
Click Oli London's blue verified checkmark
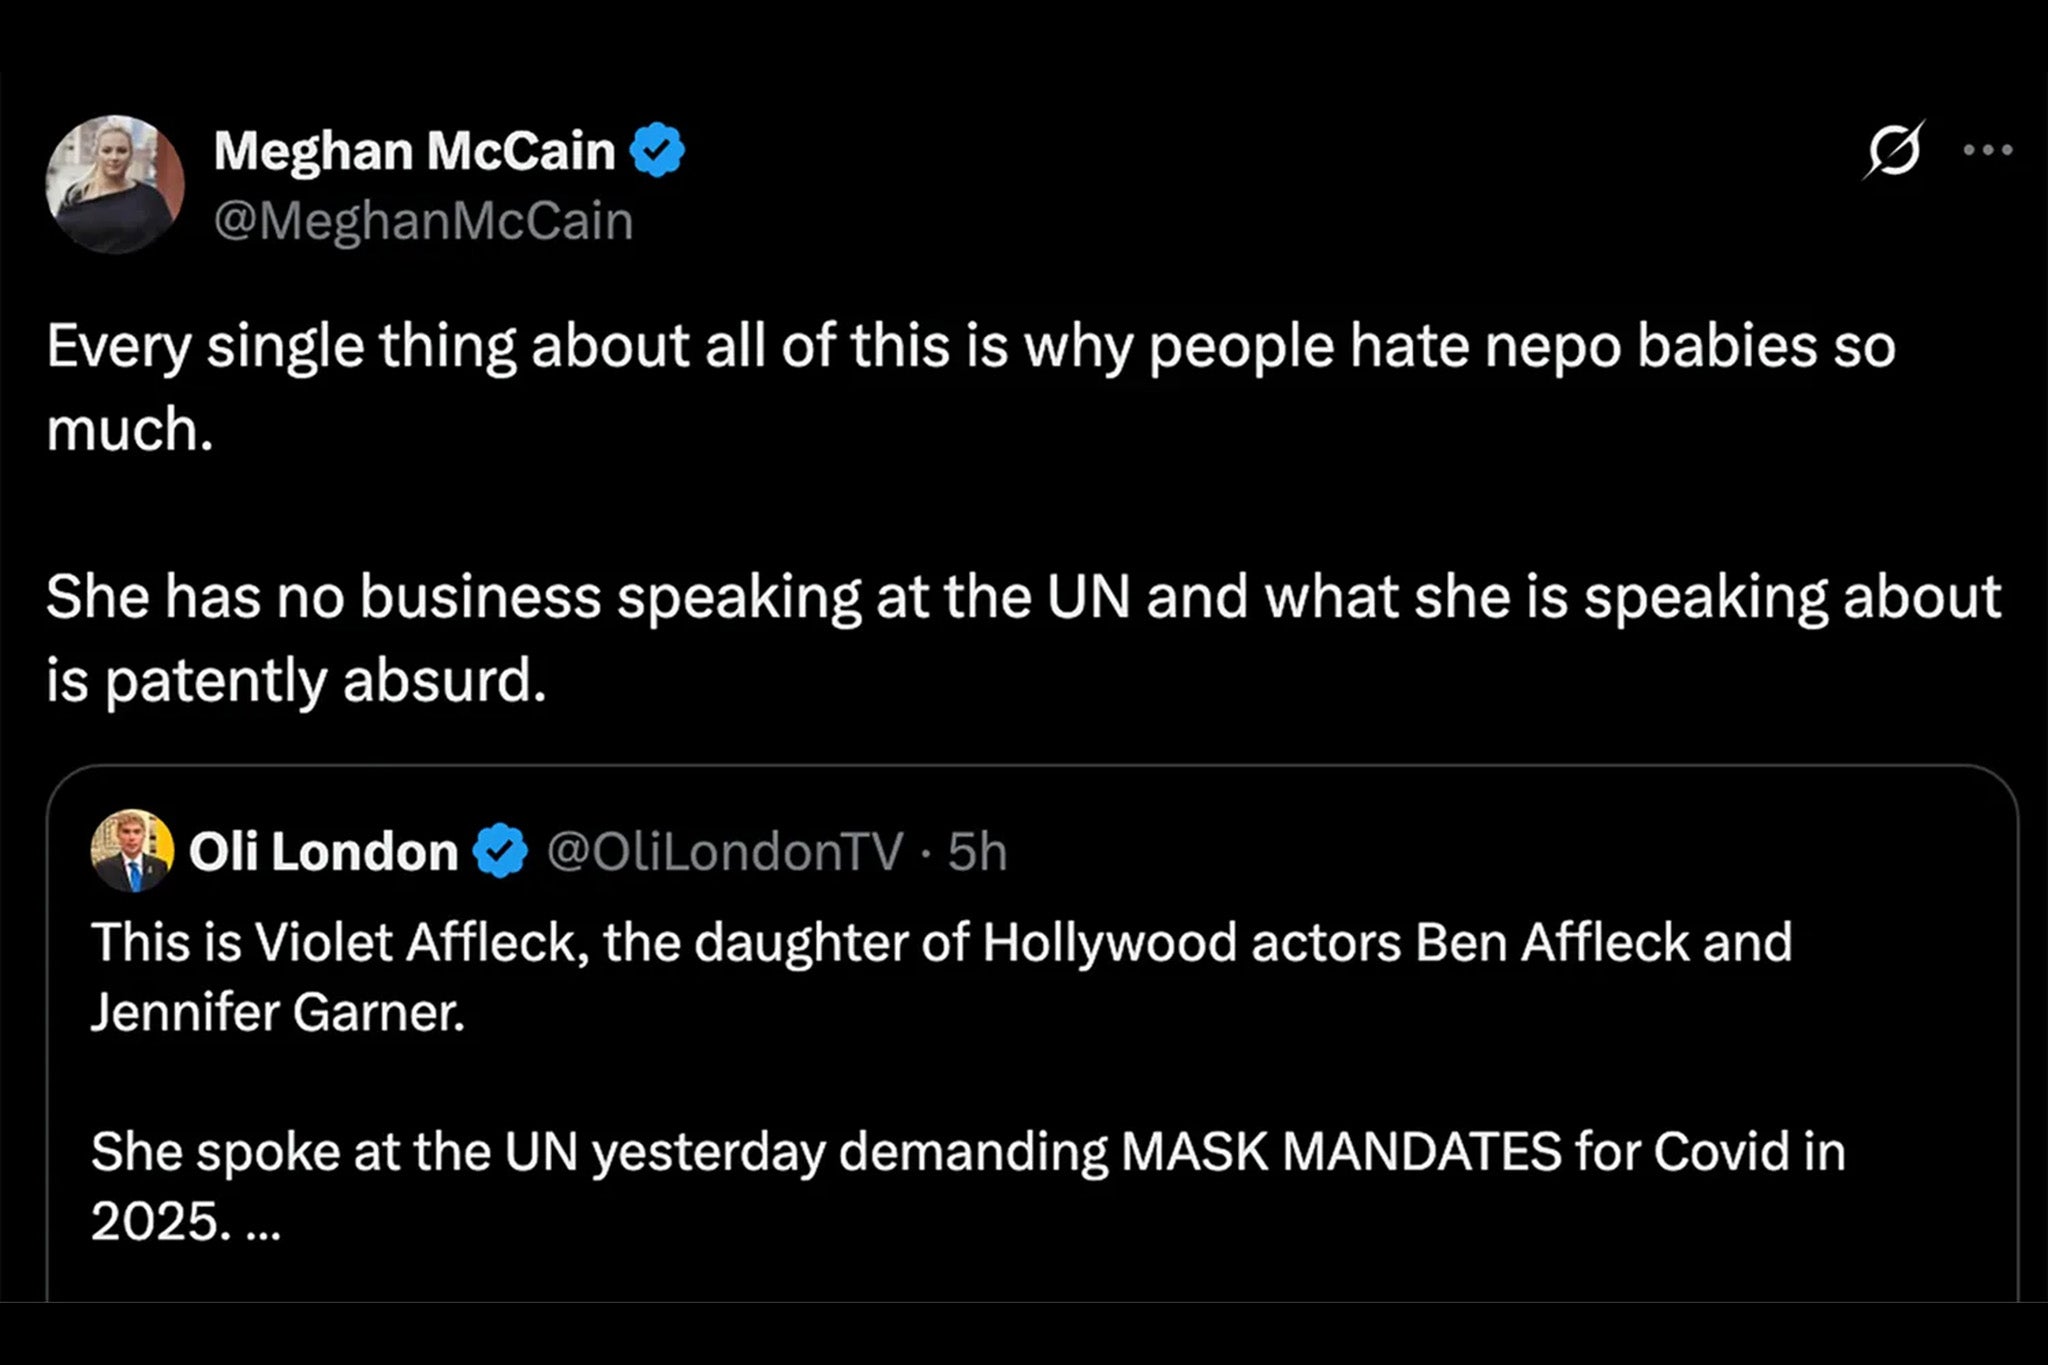[500, 852]
